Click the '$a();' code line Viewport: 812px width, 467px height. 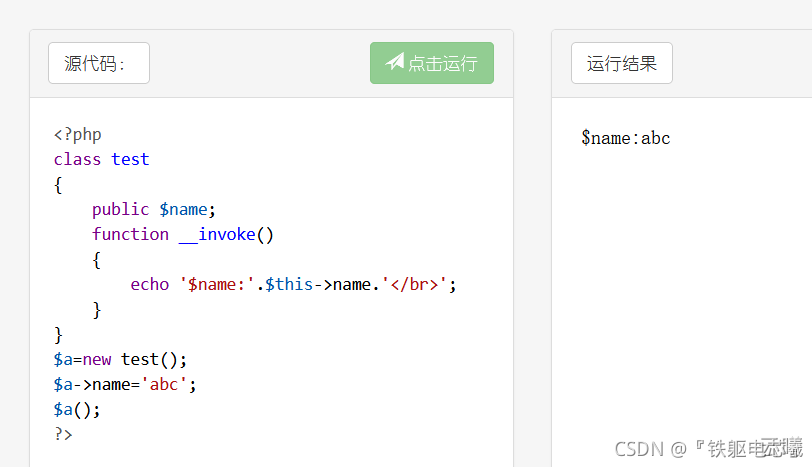77,410
